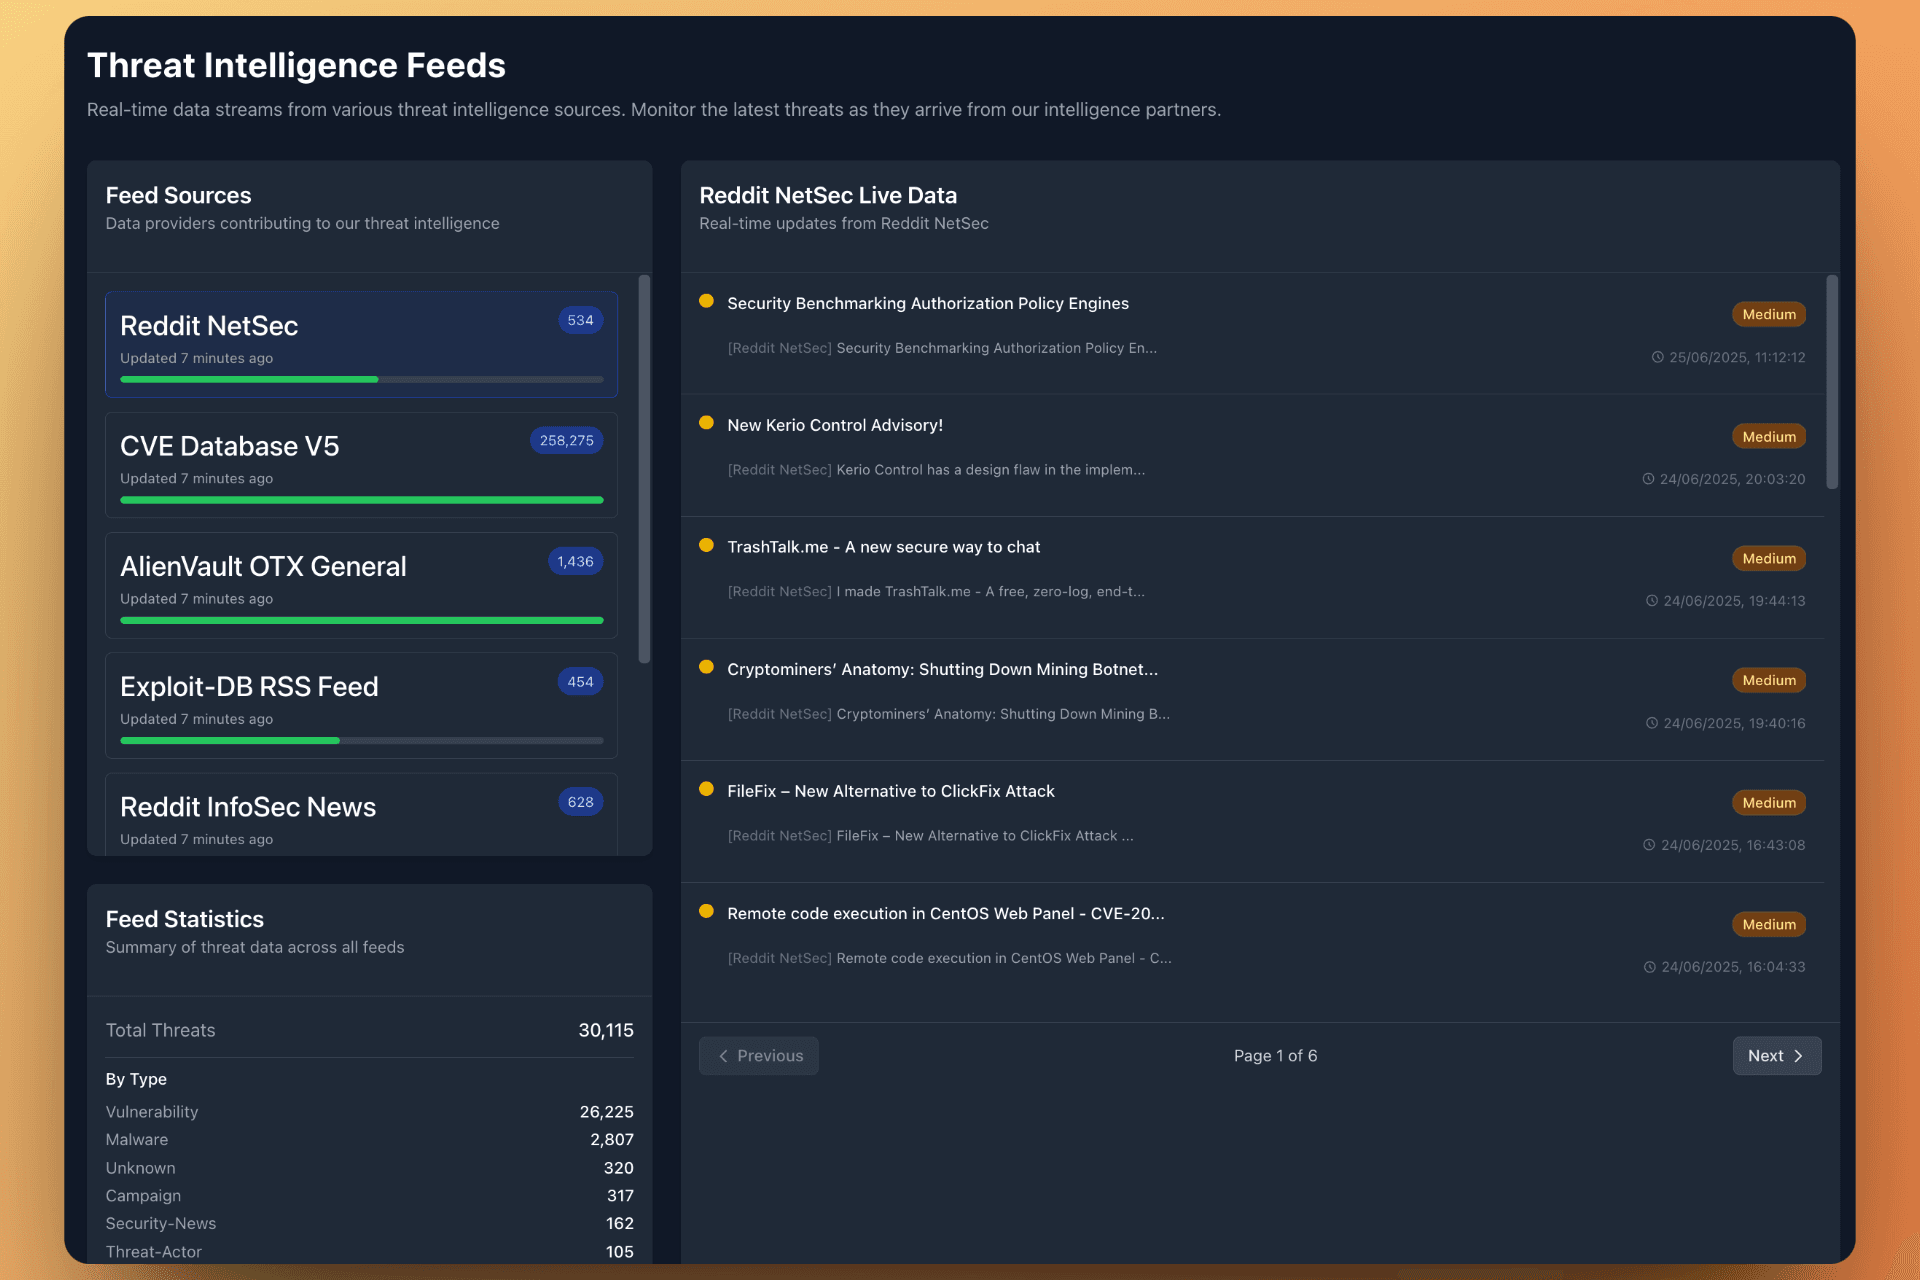
Task: Click the 534 count badge on Reddit NetSec
Action: click(579, 320)
